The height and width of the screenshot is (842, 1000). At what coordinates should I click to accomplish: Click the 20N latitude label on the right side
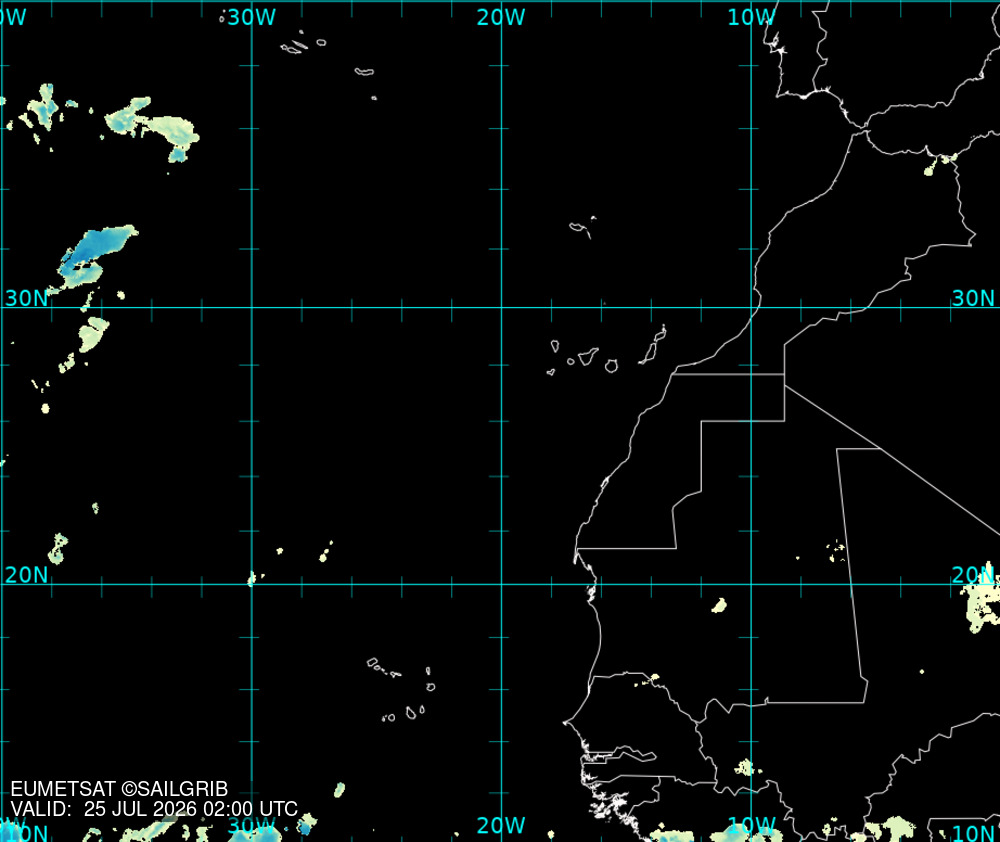pos(973,575)
